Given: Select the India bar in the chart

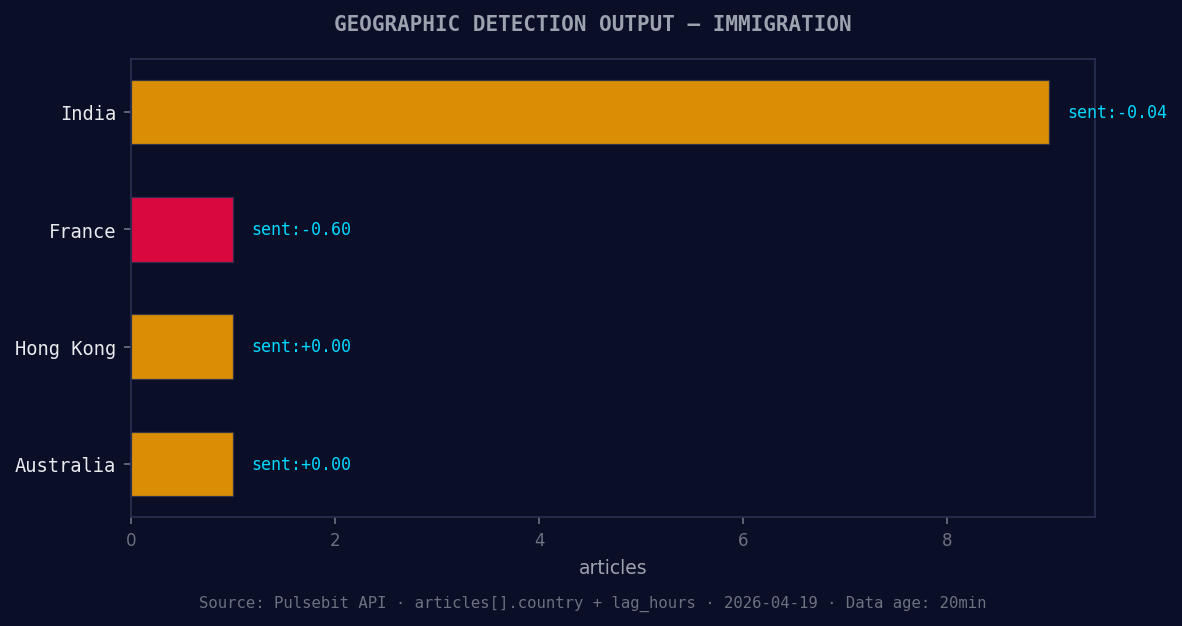Looking at the screenshot, I should pos(590,112).
